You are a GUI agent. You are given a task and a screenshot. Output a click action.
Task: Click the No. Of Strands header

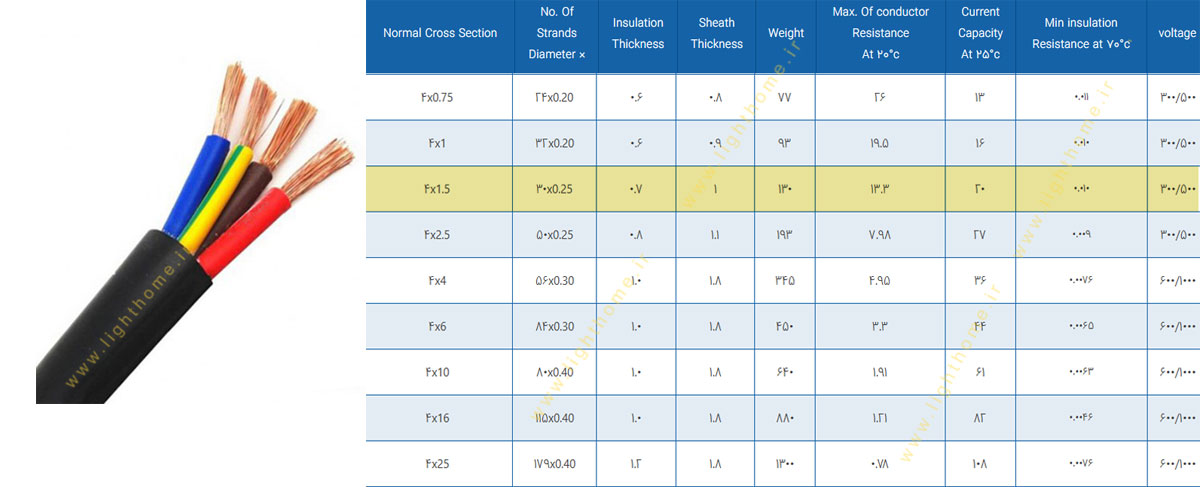[x=557, y=33]
